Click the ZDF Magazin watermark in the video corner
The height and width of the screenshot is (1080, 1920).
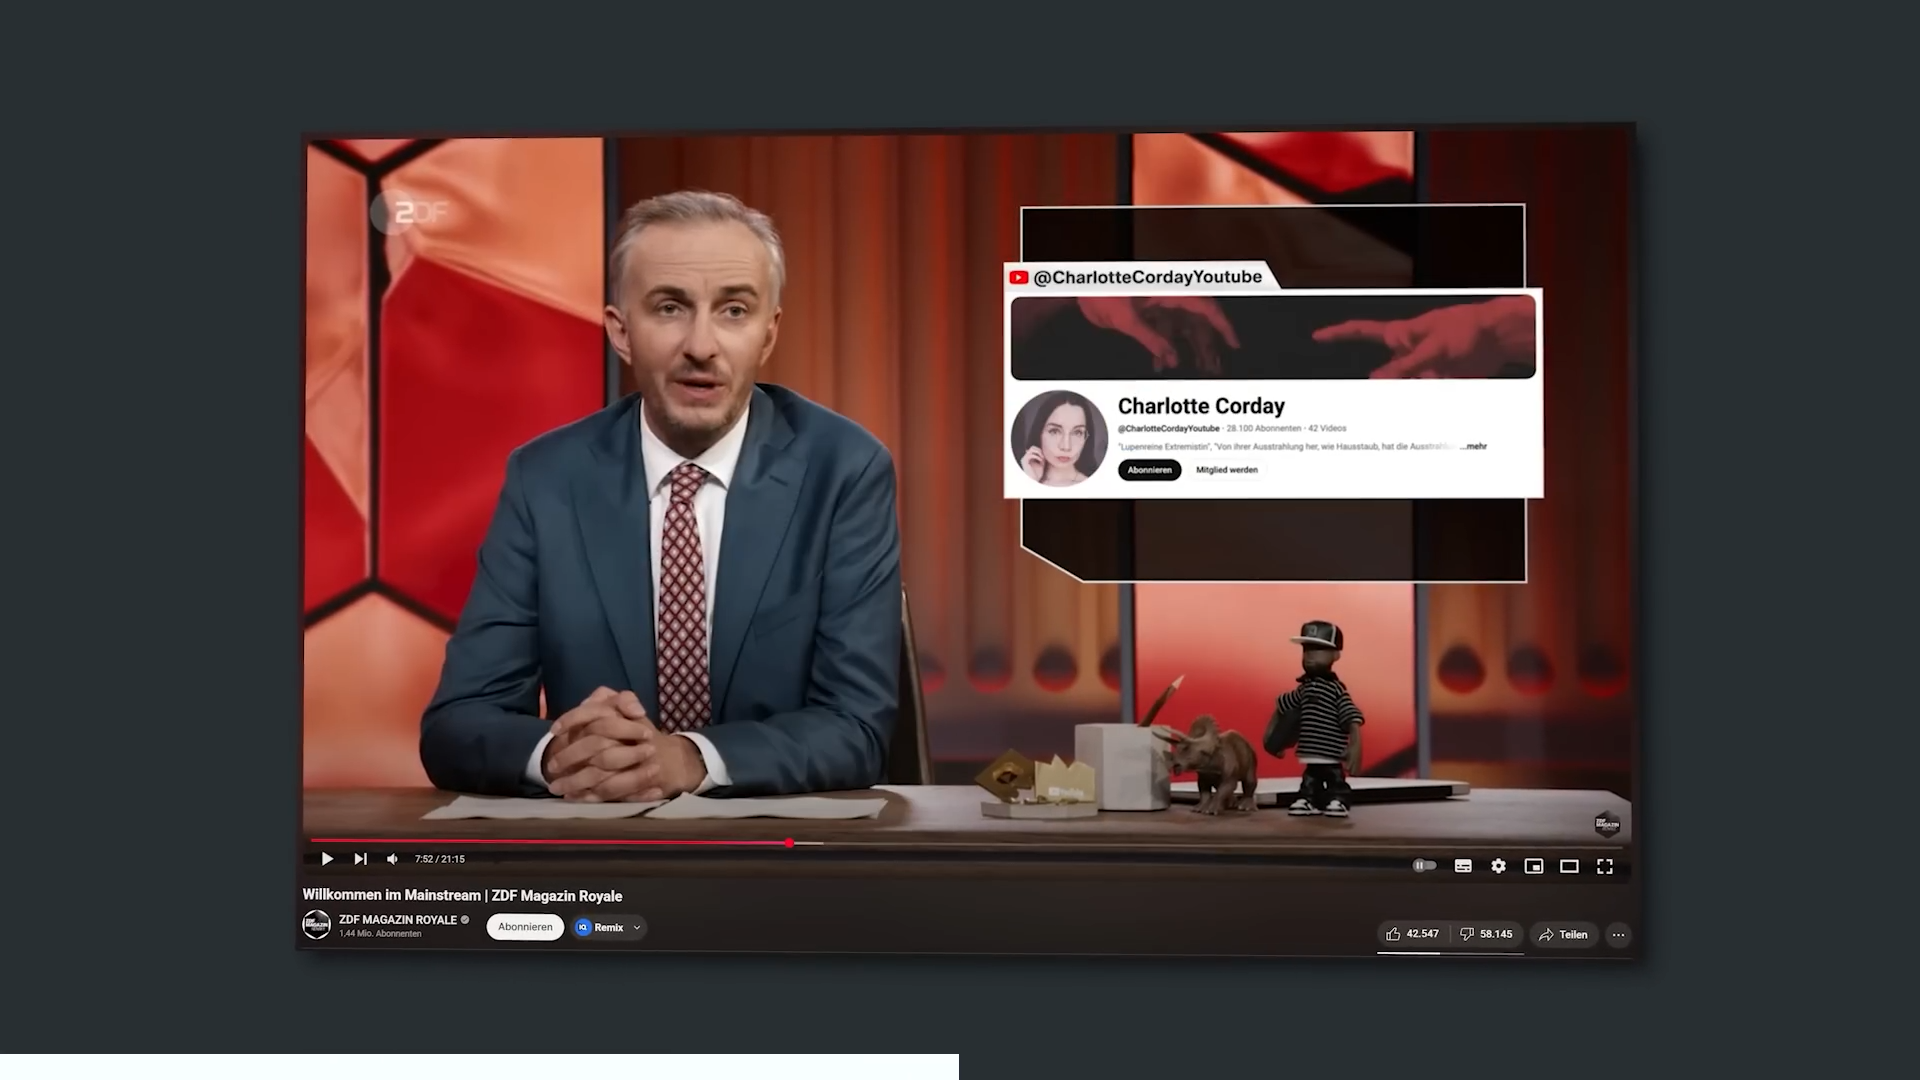click(1606, 824)
